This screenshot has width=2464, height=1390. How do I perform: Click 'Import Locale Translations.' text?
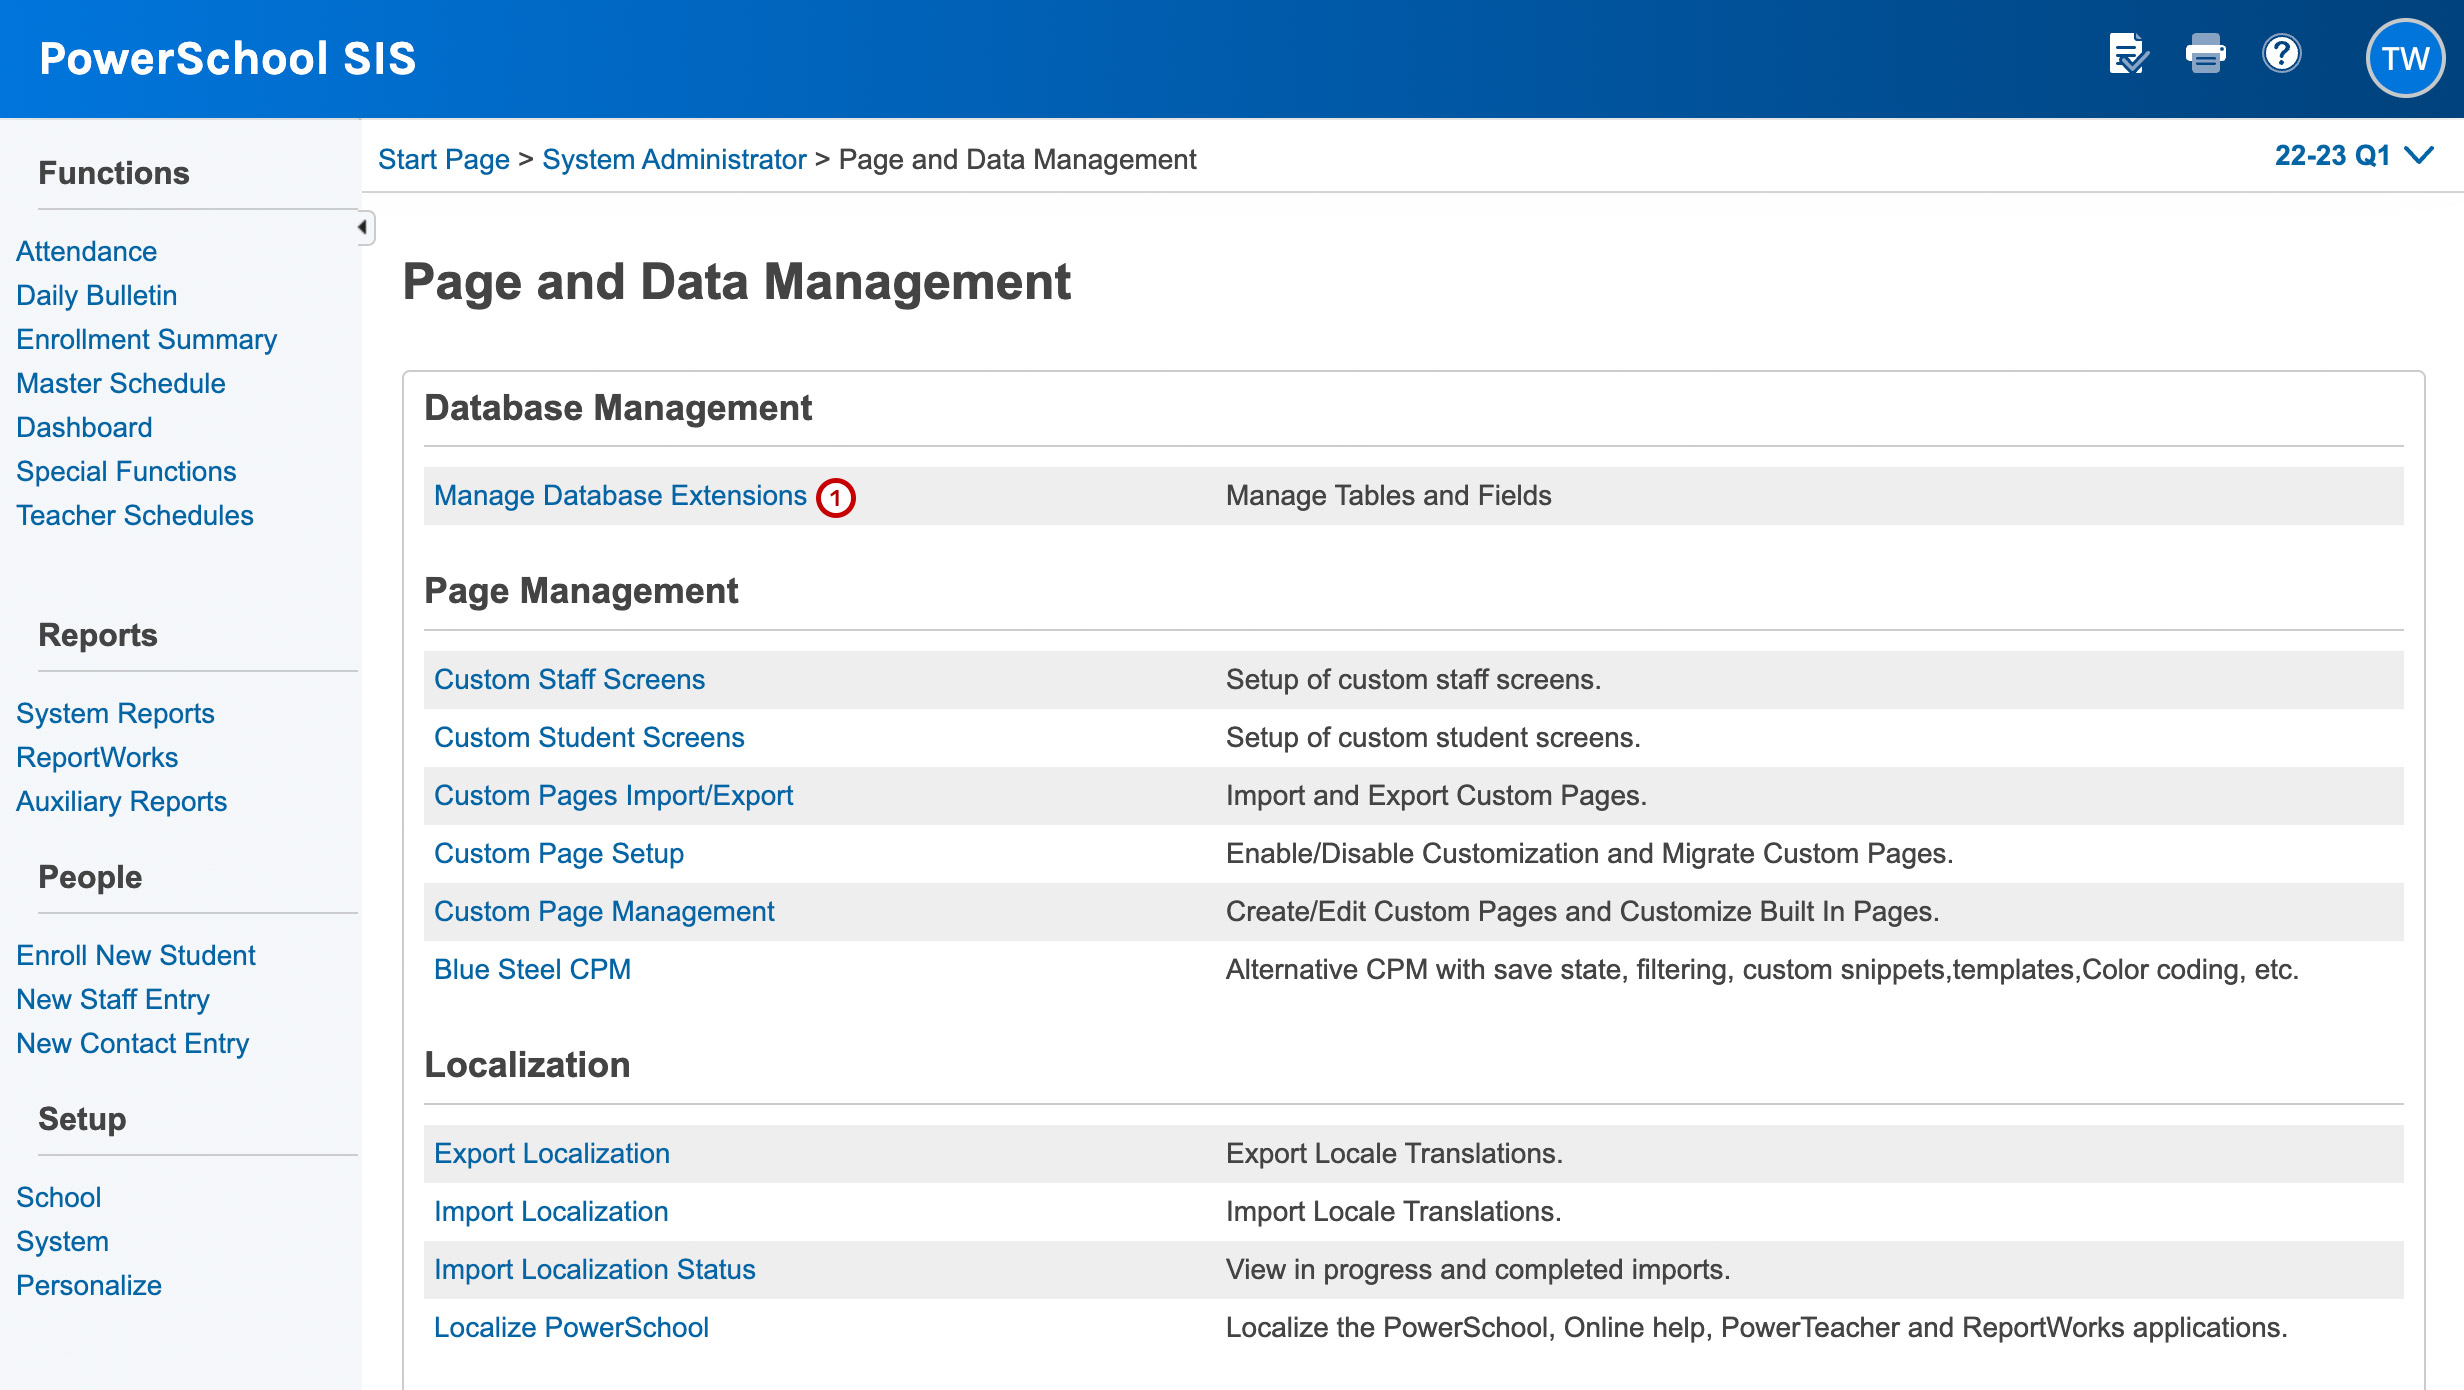tap(1394, 1211)
